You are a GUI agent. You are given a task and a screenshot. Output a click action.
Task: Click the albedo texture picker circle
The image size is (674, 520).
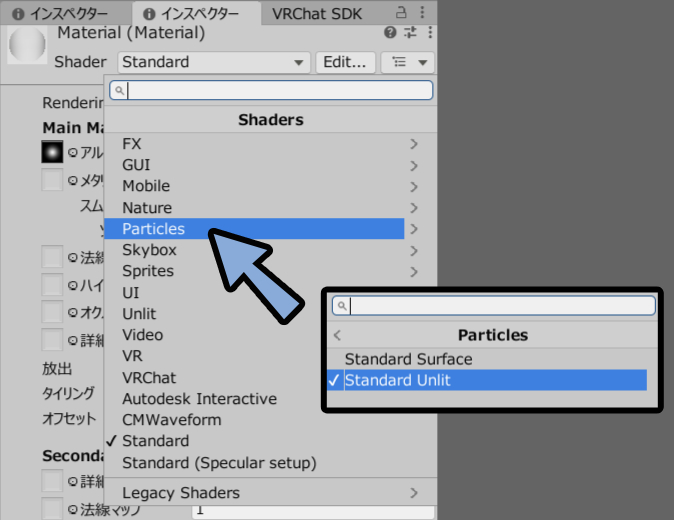point(73,152)
